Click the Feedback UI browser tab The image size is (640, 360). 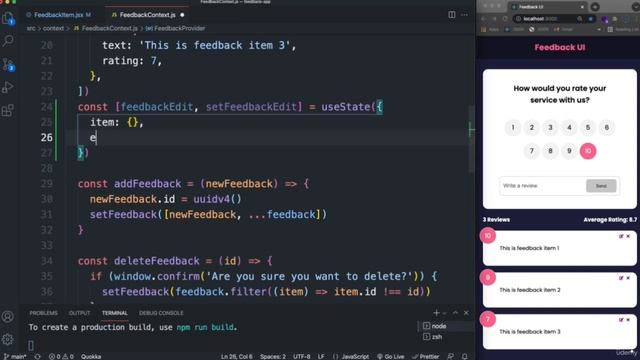pos(547,7)
